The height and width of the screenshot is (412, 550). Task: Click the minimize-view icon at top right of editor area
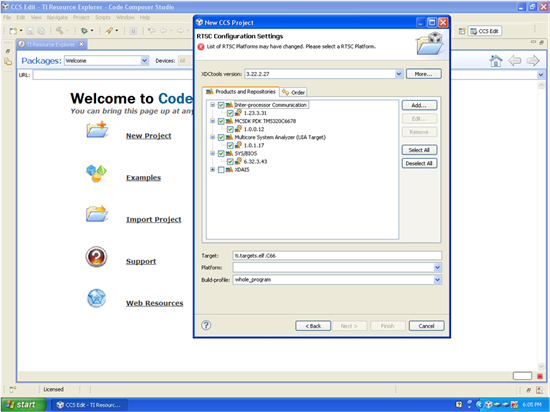pyautogui.click(x=533, y=42)
